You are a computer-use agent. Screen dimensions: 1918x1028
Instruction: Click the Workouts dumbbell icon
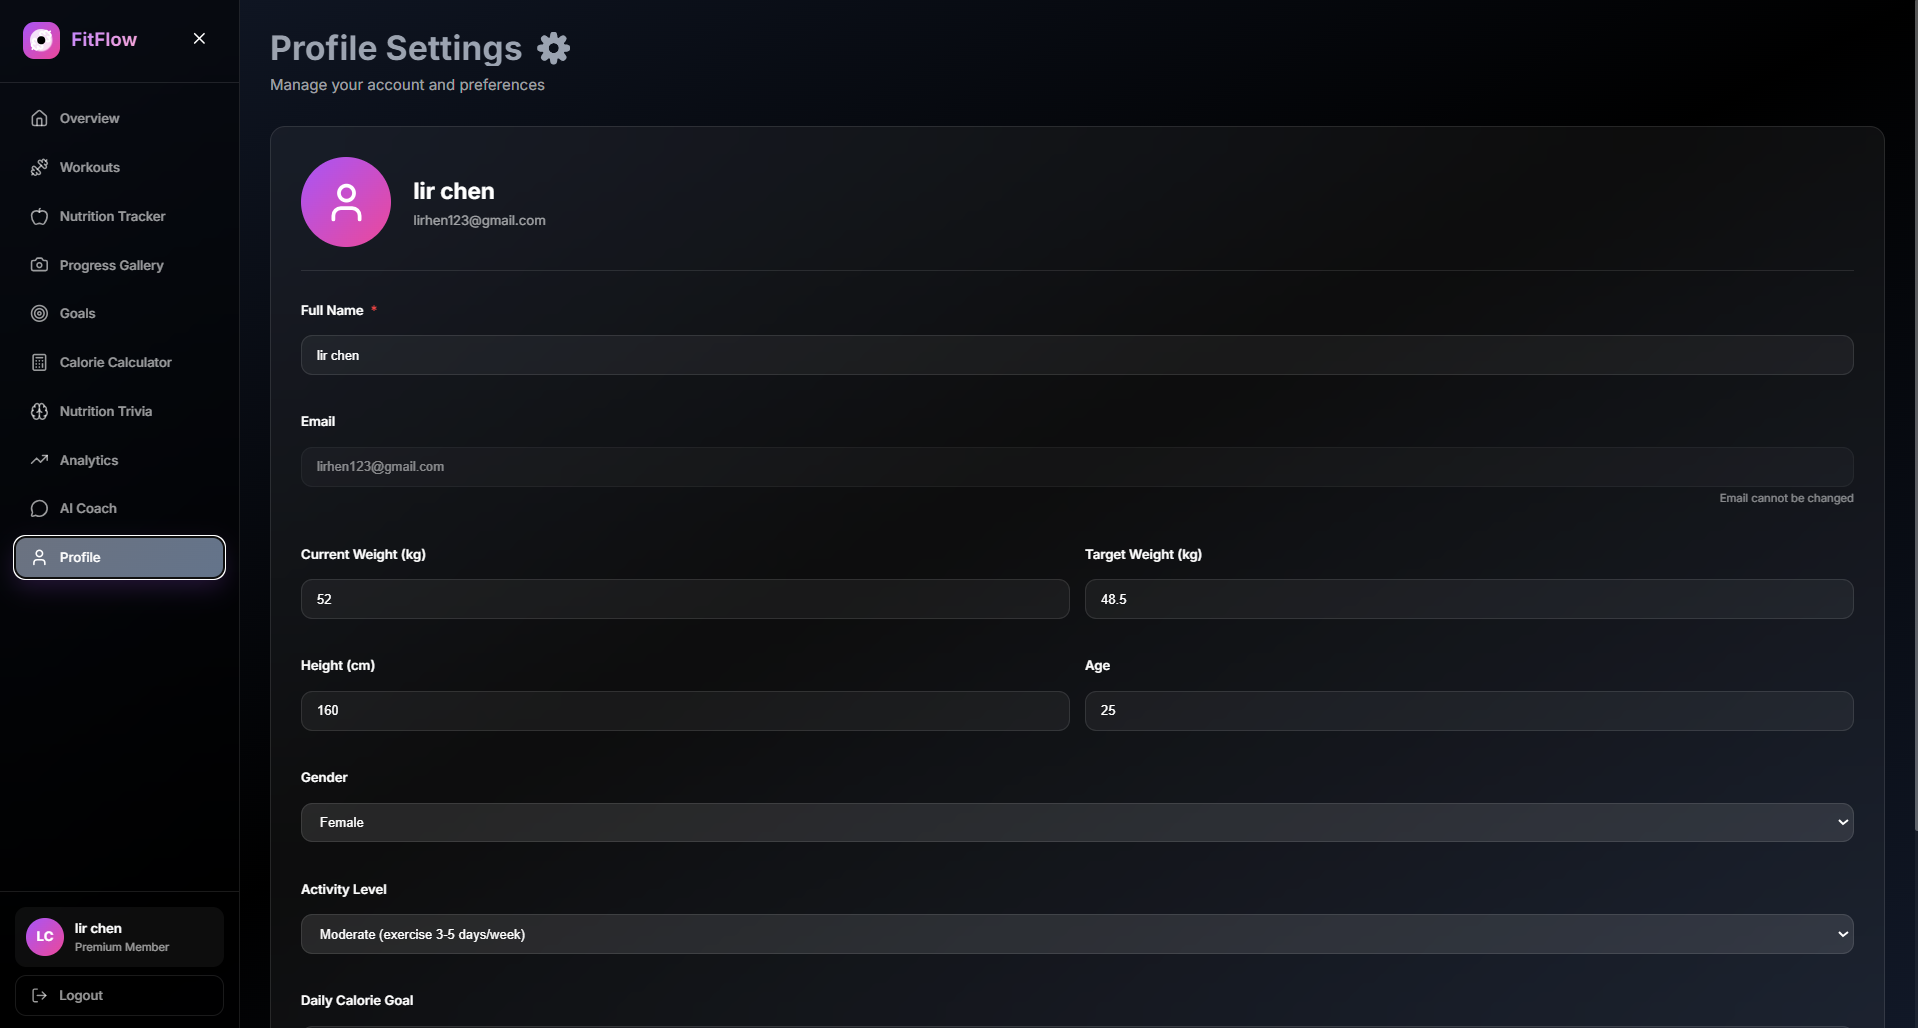39,167
